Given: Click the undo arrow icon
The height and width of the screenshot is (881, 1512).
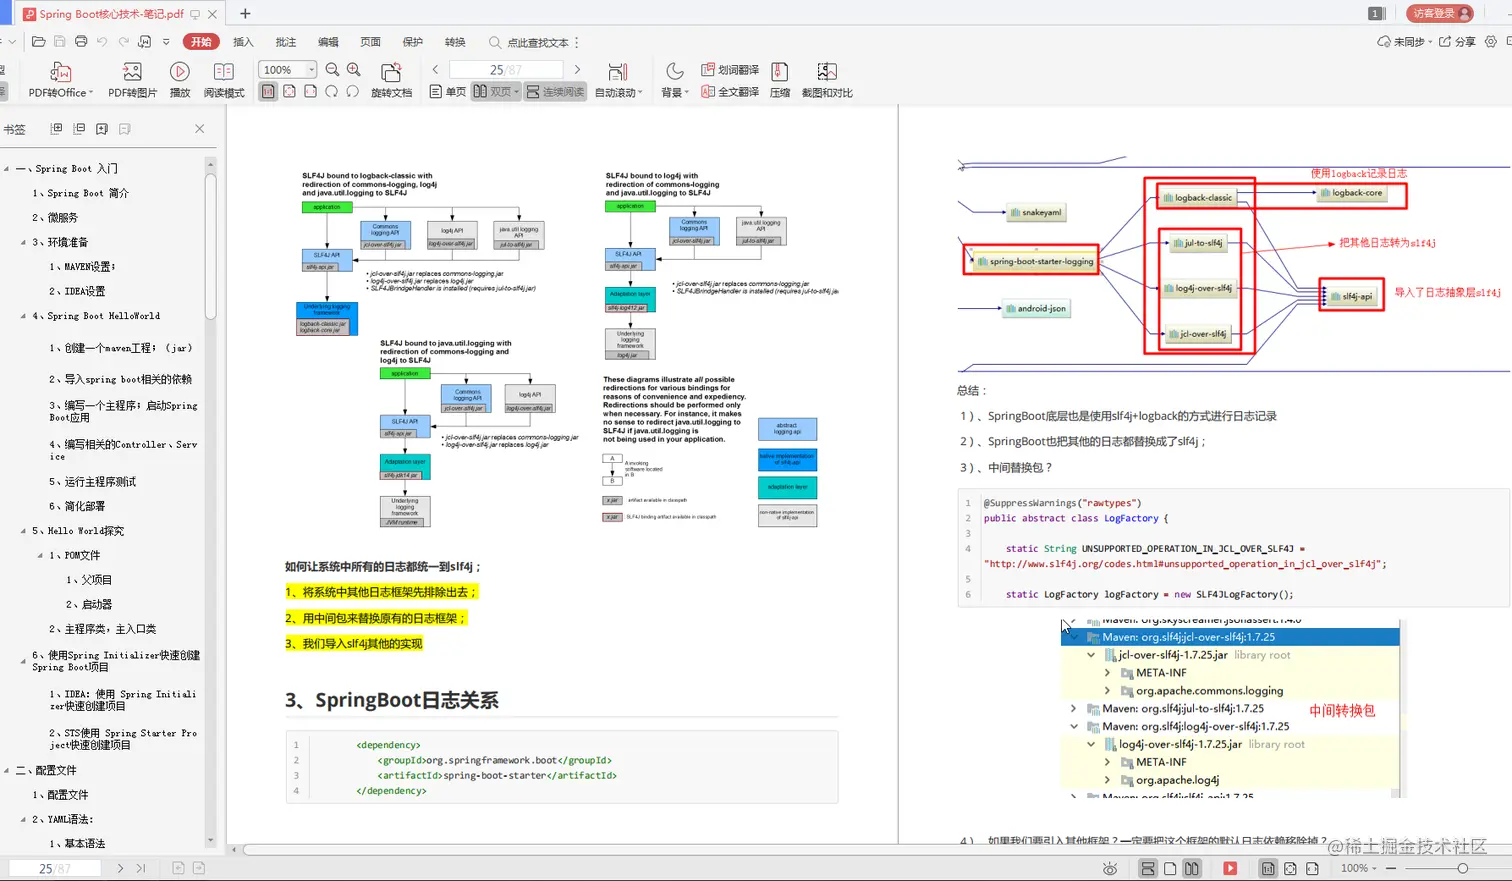Looking at the screenshot, I should [x=102, y=42].
